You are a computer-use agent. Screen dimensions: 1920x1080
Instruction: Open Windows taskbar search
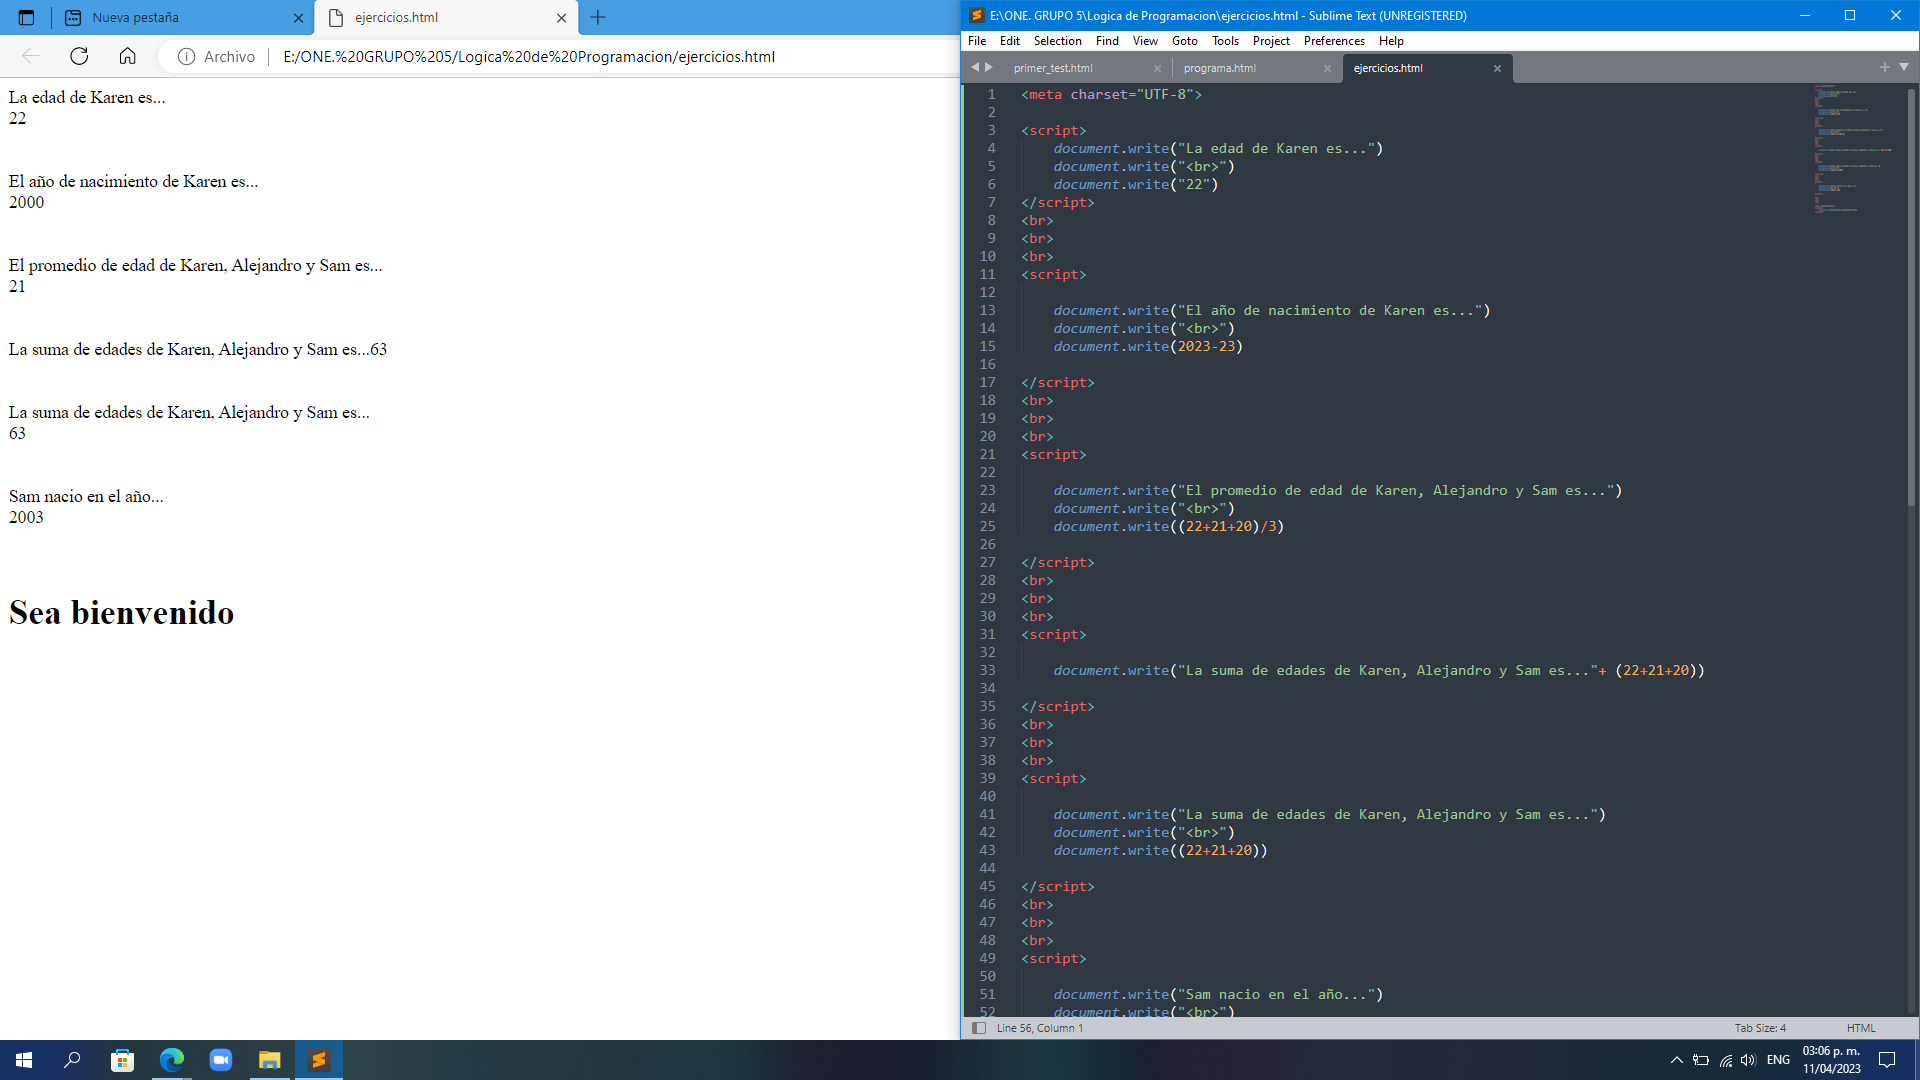tap(72, 1060)
